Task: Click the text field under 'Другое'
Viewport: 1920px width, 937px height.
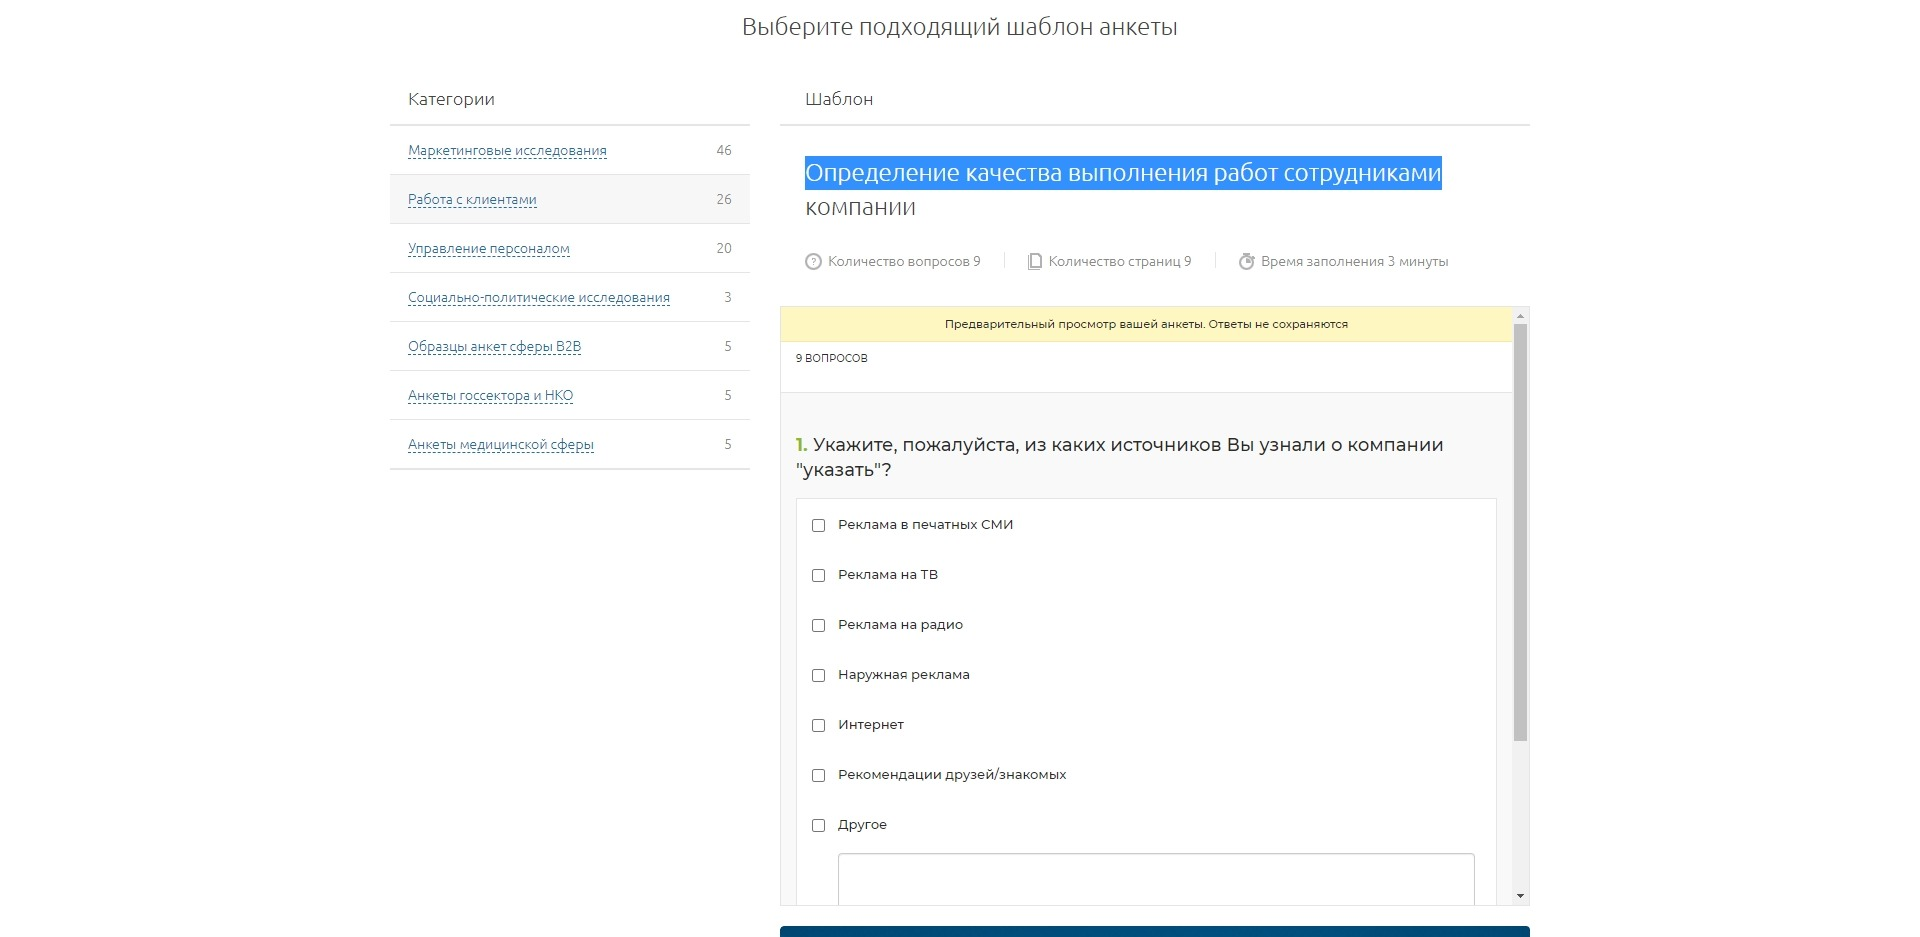Action: tap(1156, 879)
